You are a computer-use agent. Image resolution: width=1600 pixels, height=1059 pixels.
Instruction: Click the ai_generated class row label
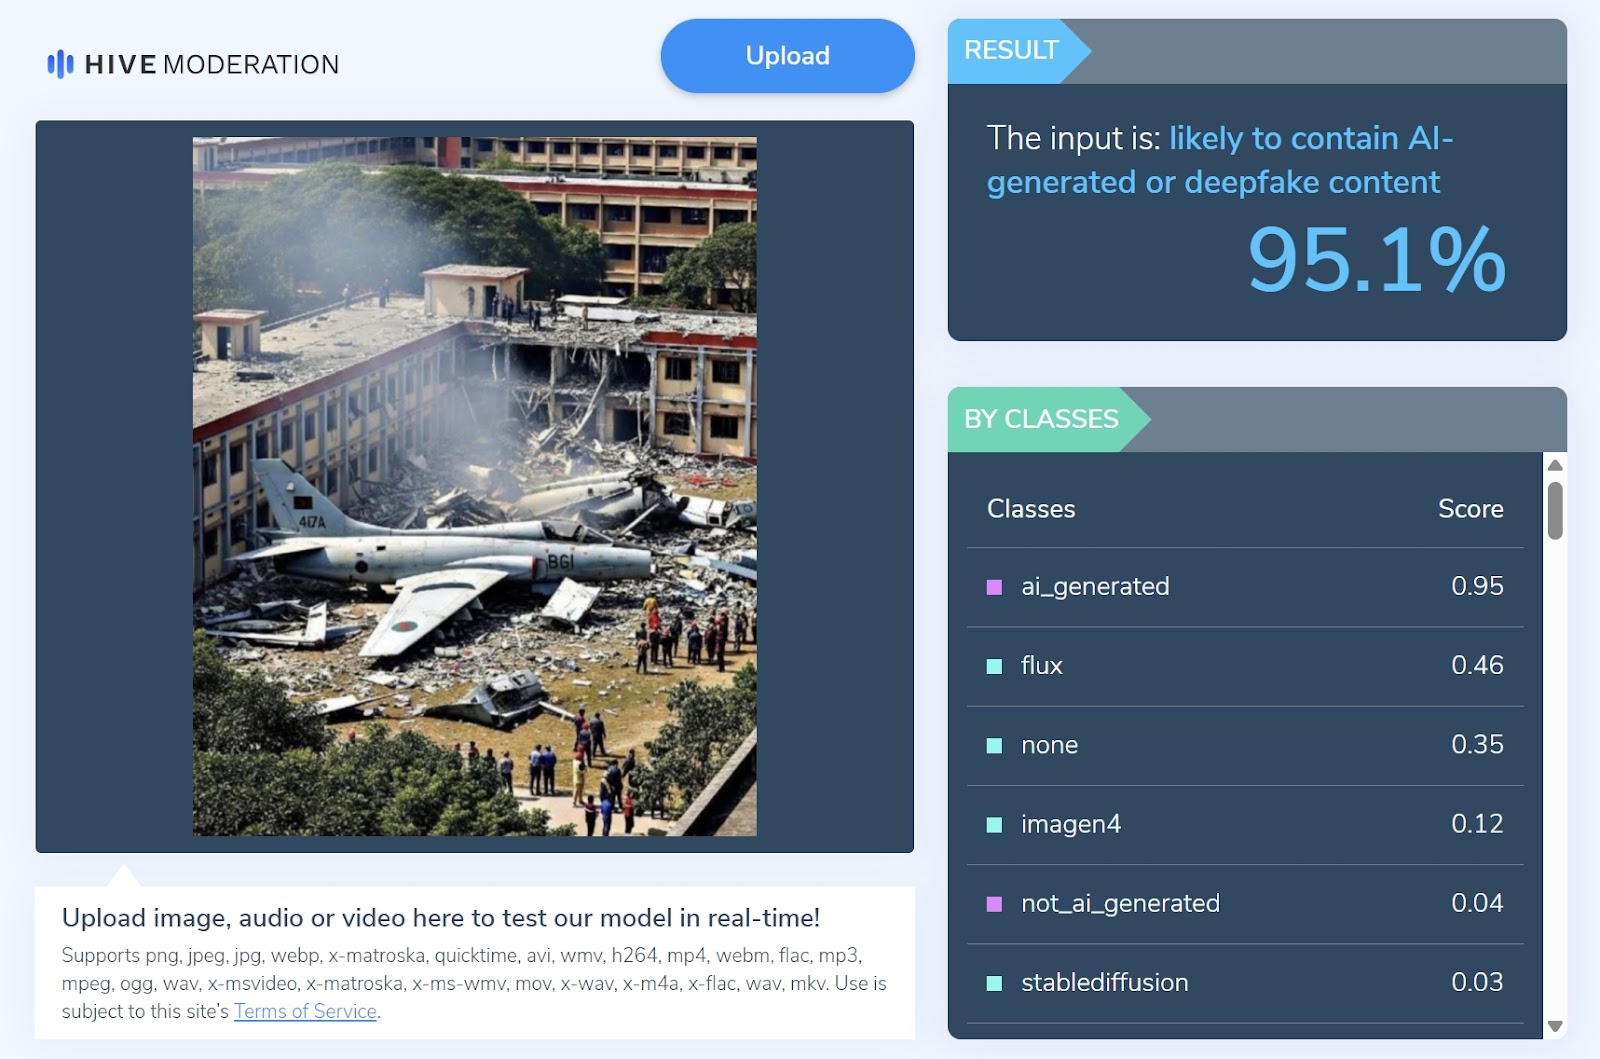[x=1095, y=586]
